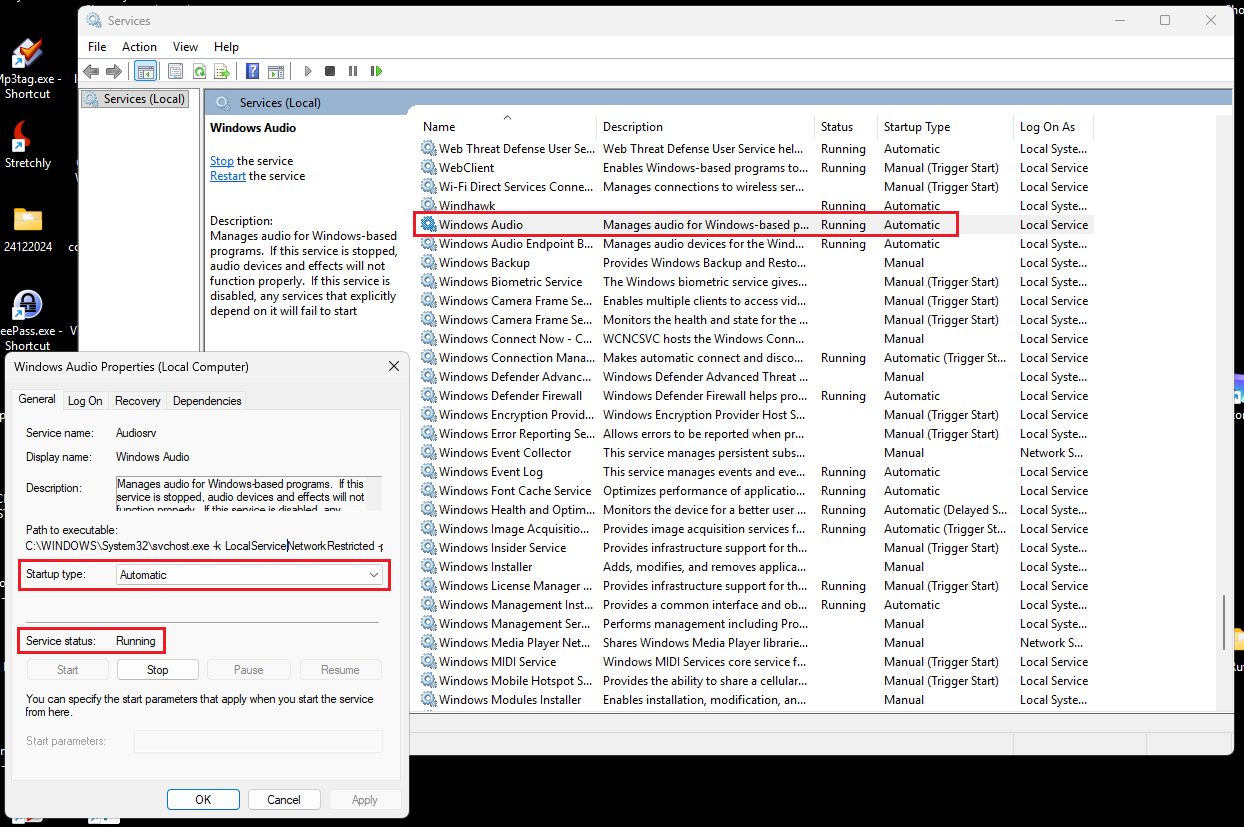Click the gear icon beside Windows MIDI Service
Image resolution: width=1244 pixels, height=827 pixels.
429,662
